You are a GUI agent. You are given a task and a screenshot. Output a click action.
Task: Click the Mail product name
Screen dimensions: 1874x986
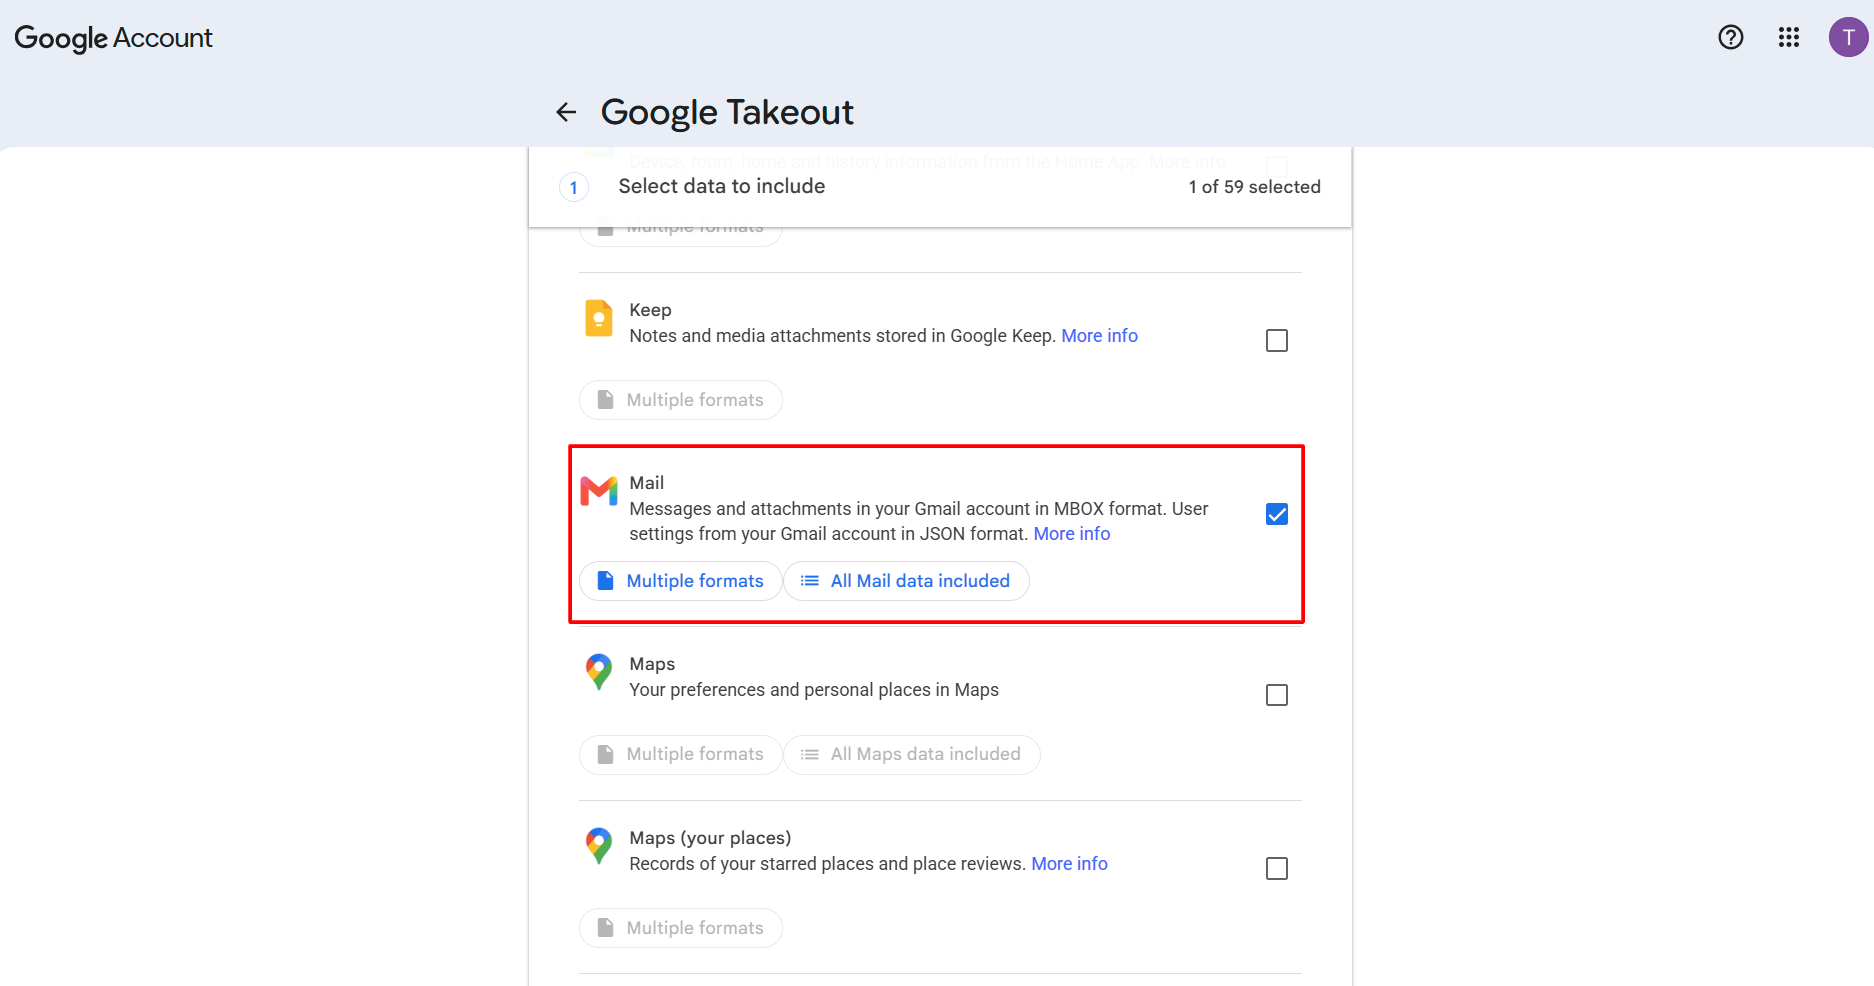point(647,483)
